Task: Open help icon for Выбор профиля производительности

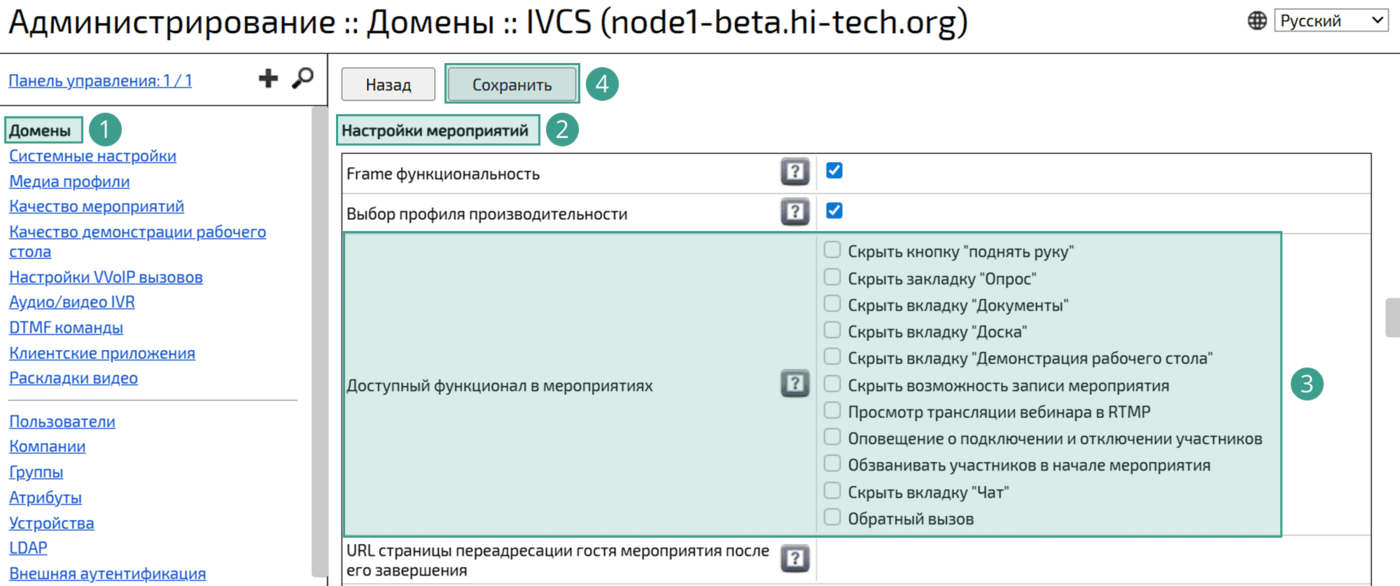Action: click(794, 212)
